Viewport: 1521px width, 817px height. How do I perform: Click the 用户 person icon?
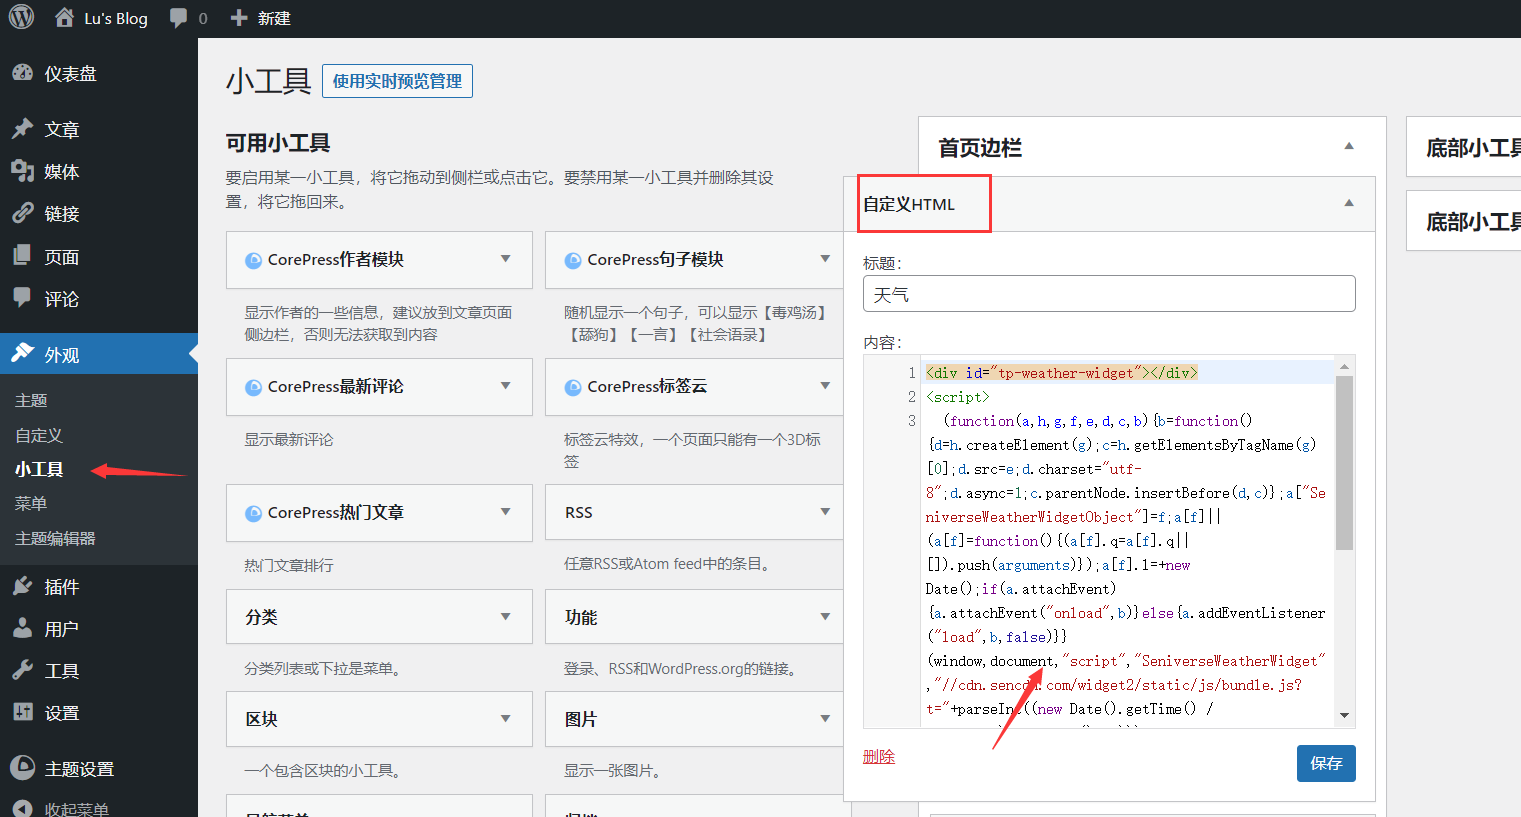pyautogui.click(x=22, y=628)
